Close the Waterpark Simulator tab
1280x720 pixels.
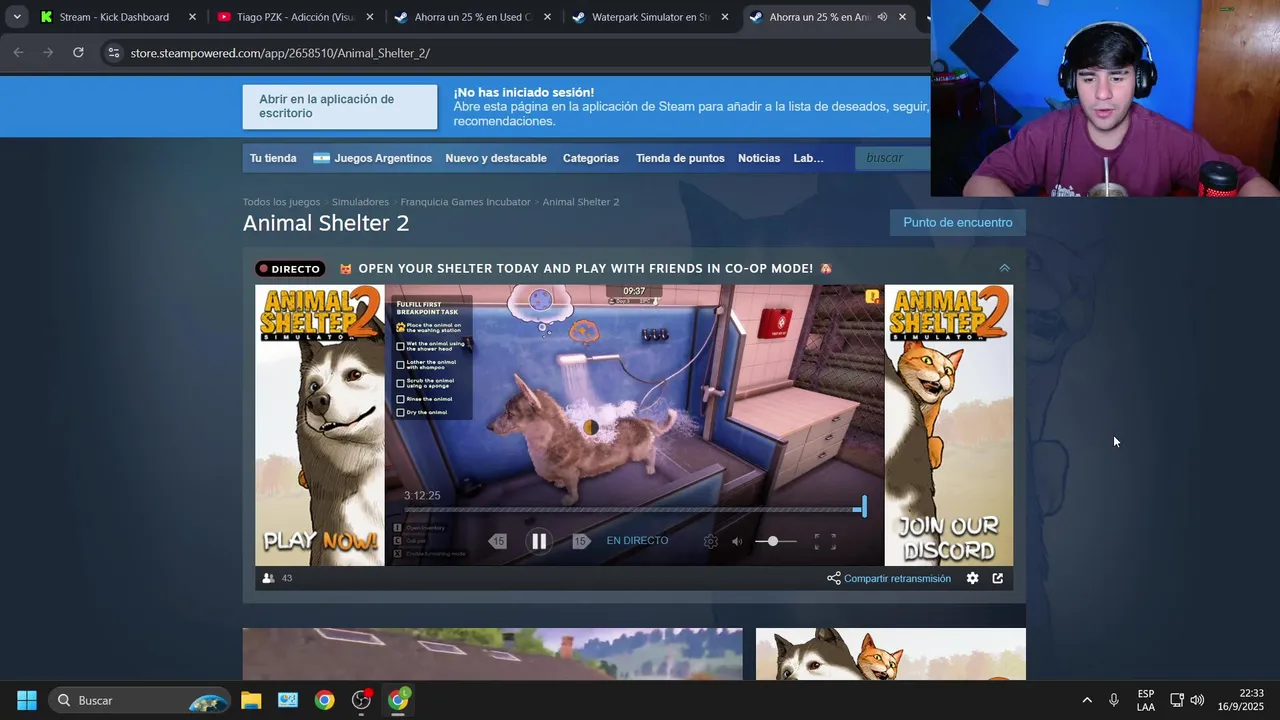click(x=725, y=17)
